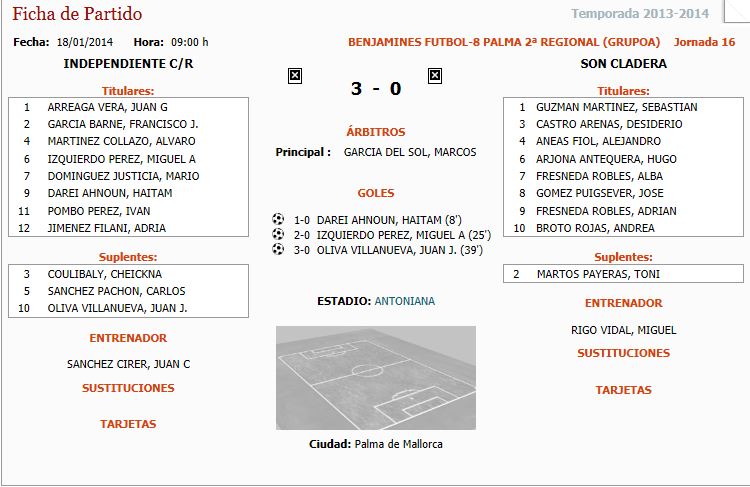Click the Ficha de Partido title
Image resolution: width=750 pixels, height=487 pixels.
pos(77,14)
